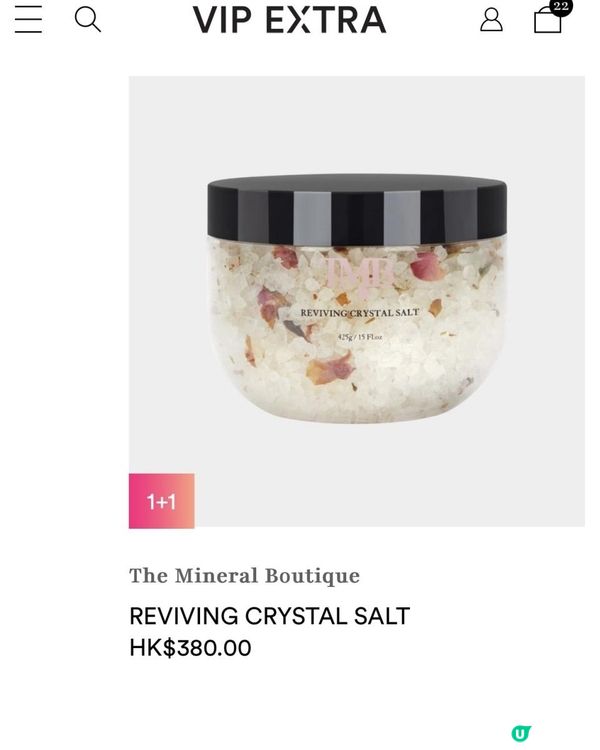Screen dimensions: 600x750
Task: Click the black lid of the jar
Action: coord(357,209)
